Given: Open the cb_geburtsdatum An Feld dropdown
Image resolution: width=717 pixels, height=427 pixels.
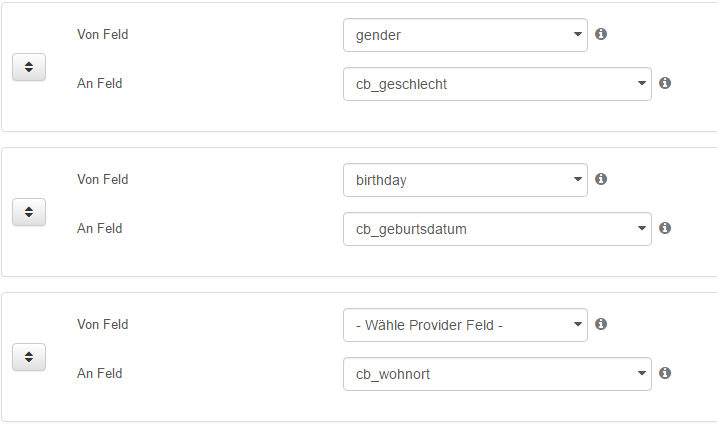Looking at the screenshot, I should (497, 229).
